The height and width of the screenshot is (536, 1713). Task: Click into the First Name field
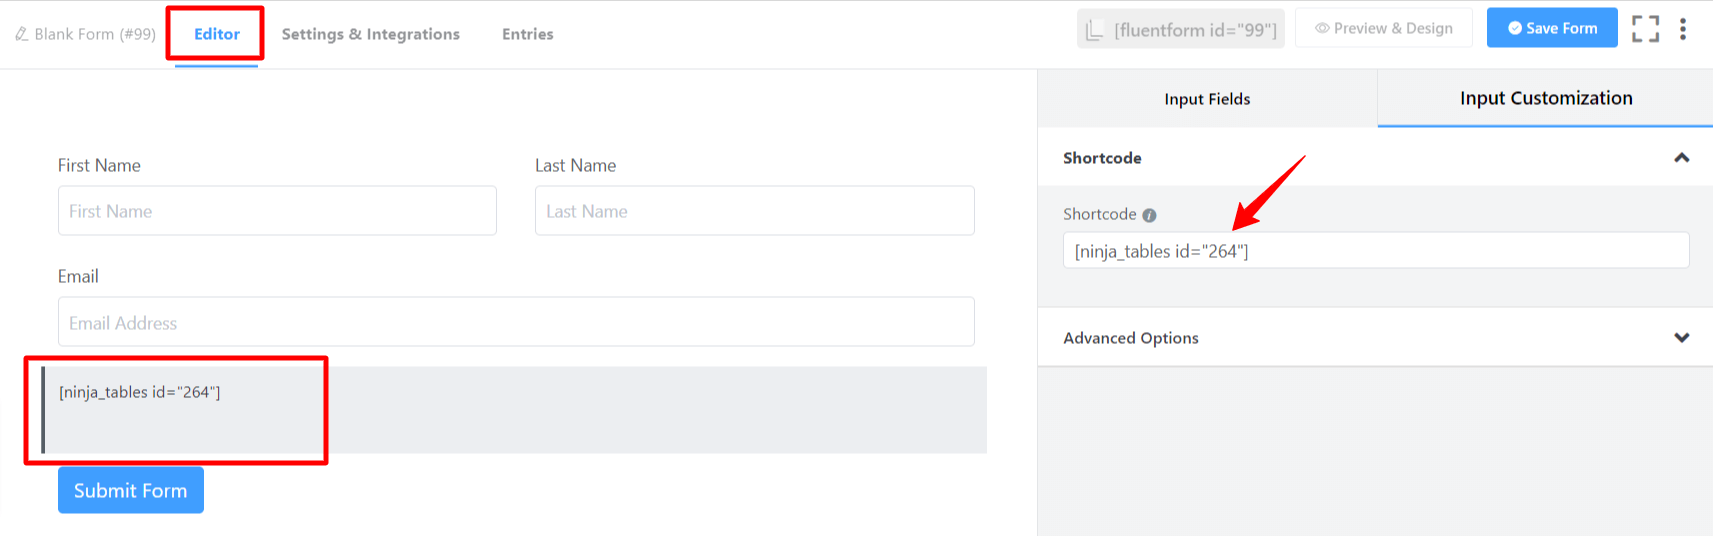277,211
